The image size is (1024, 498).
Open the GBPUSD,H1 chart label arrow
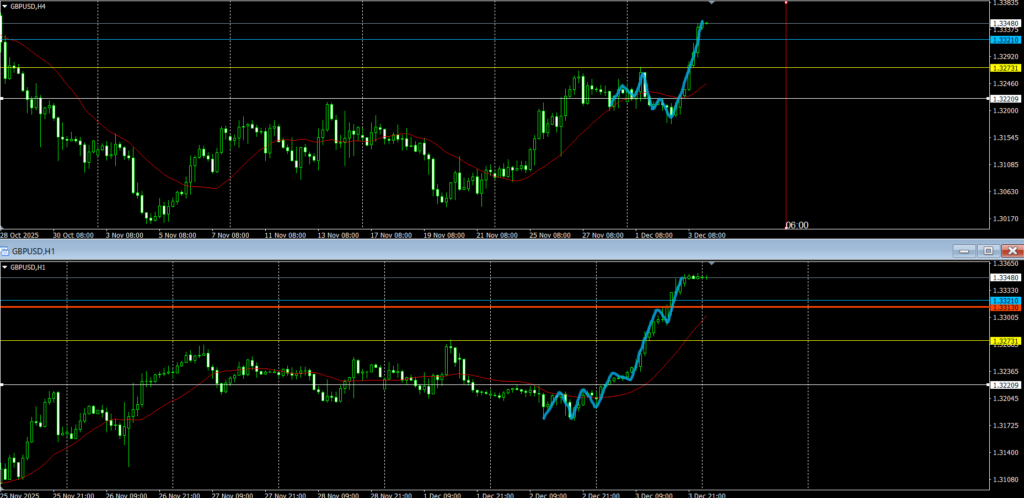6,267
